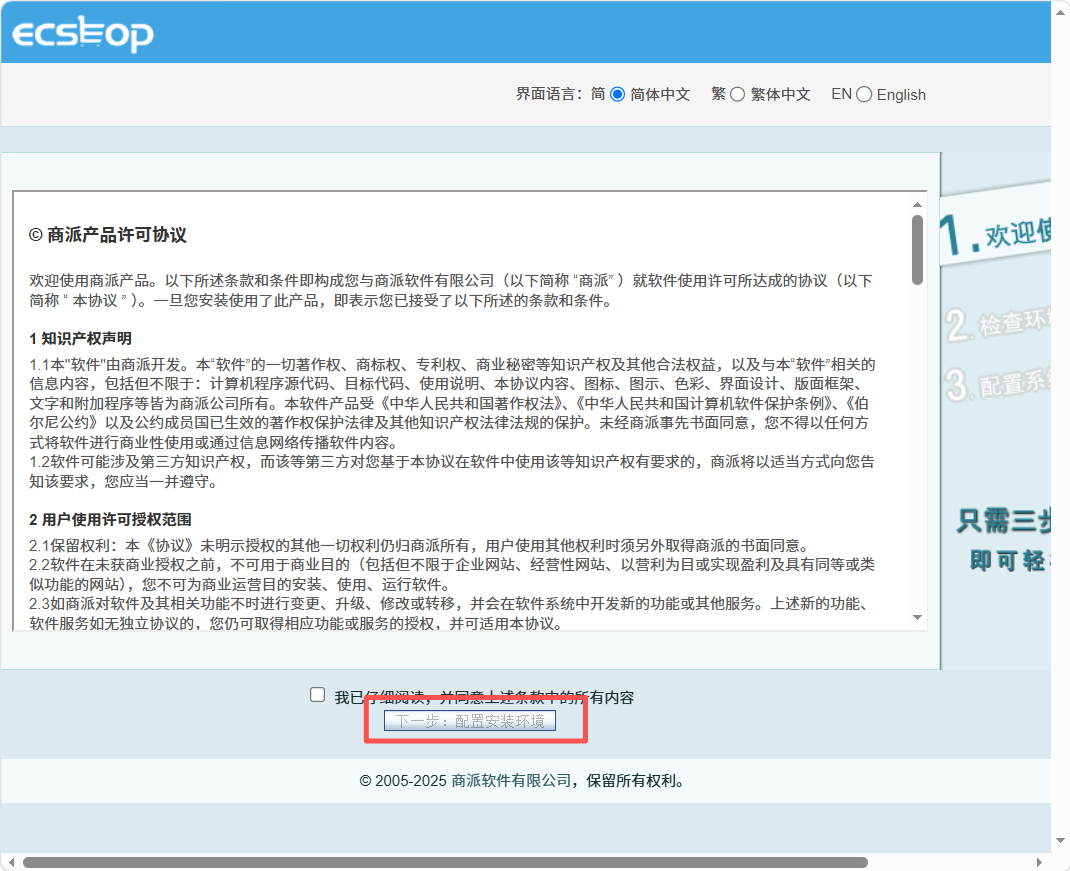Click the page vertical scroll-down arrow
The image size is (1070, 871).
coord(1060,841)
